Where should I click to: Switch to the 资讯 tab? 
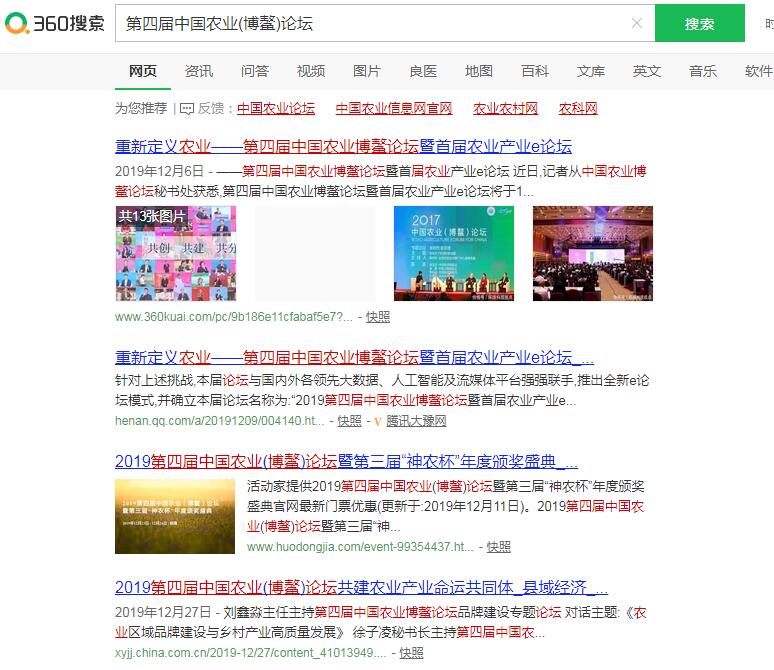199,71
